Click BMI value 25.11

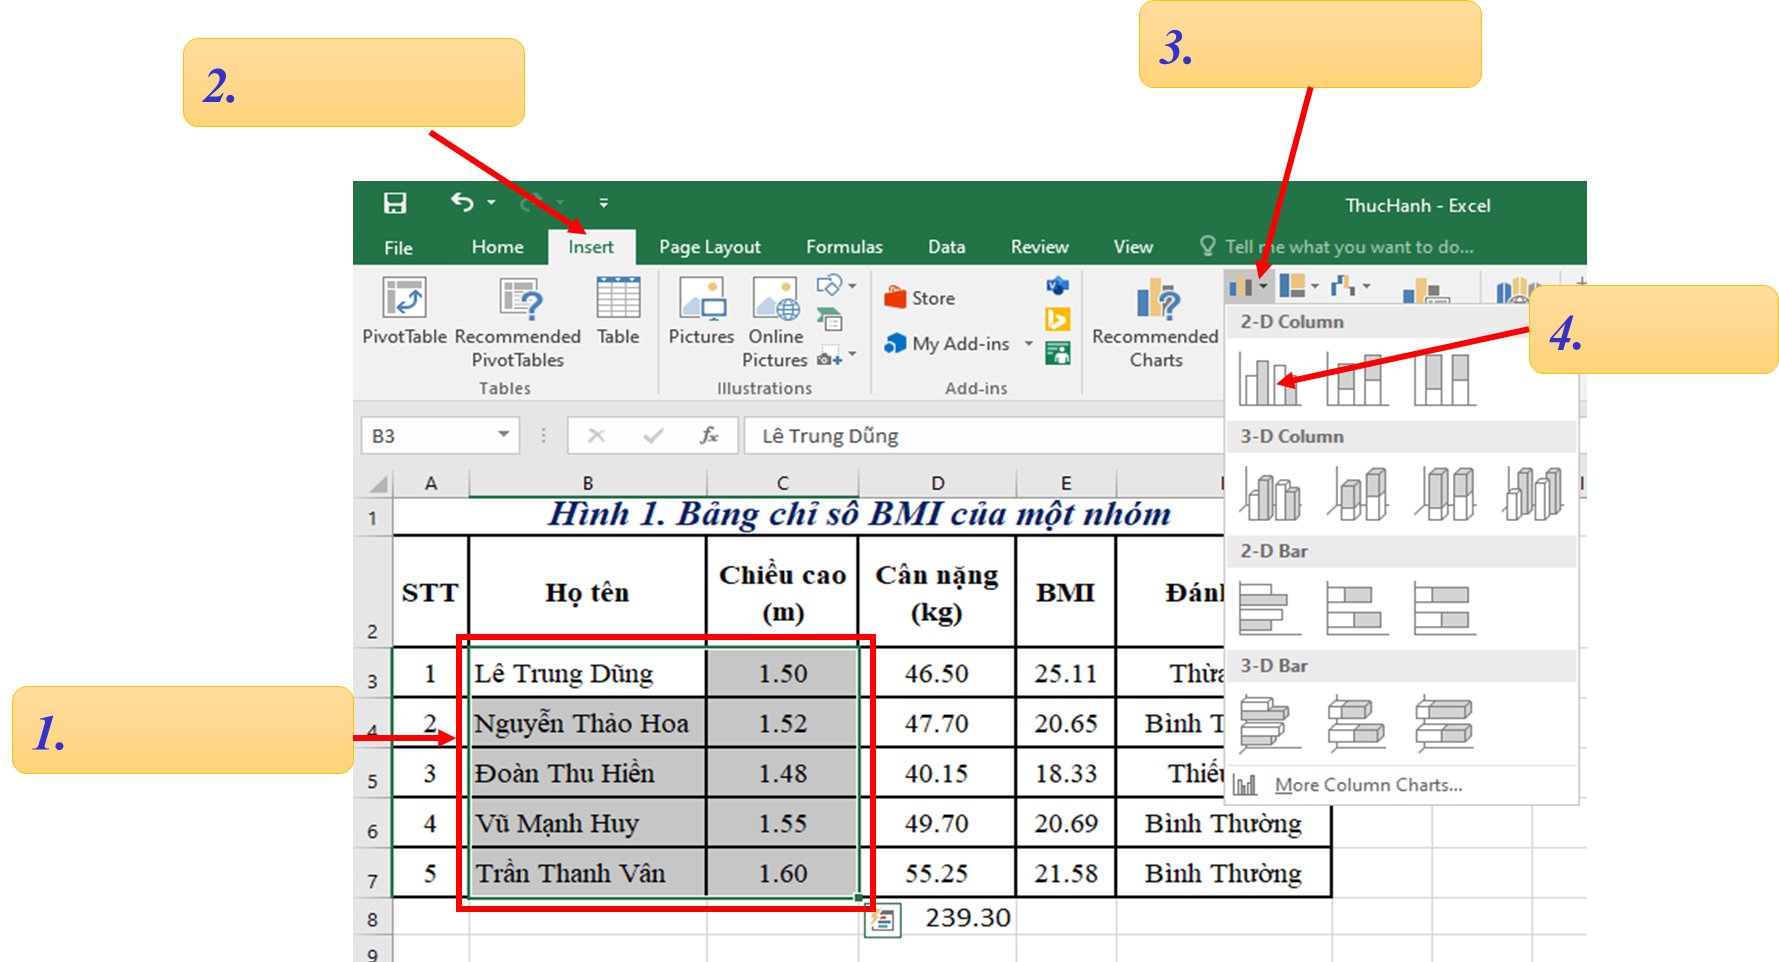(x=1065, y=673)
